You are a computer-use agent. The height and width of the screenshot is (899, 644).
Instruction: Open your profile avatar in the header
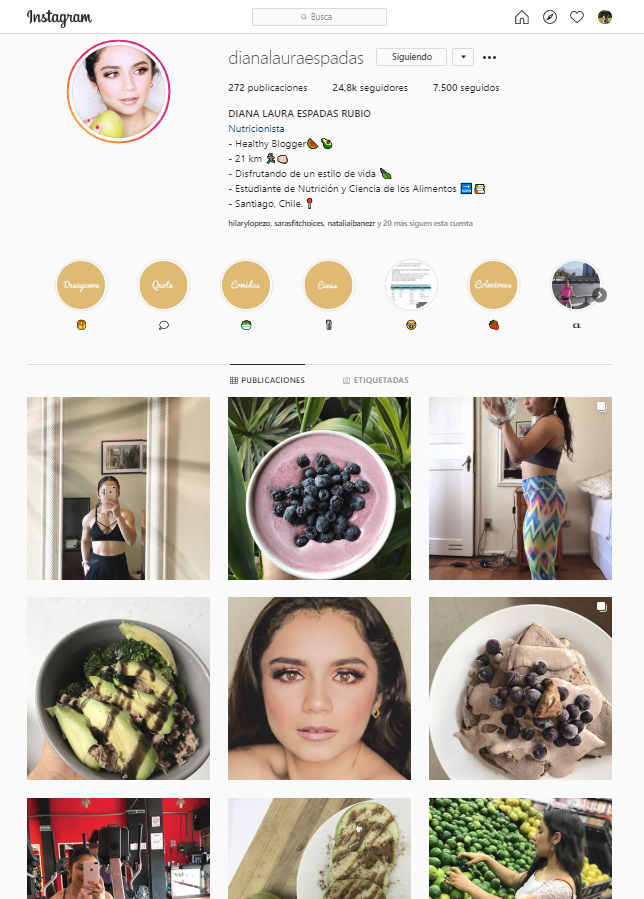[604, 17]
